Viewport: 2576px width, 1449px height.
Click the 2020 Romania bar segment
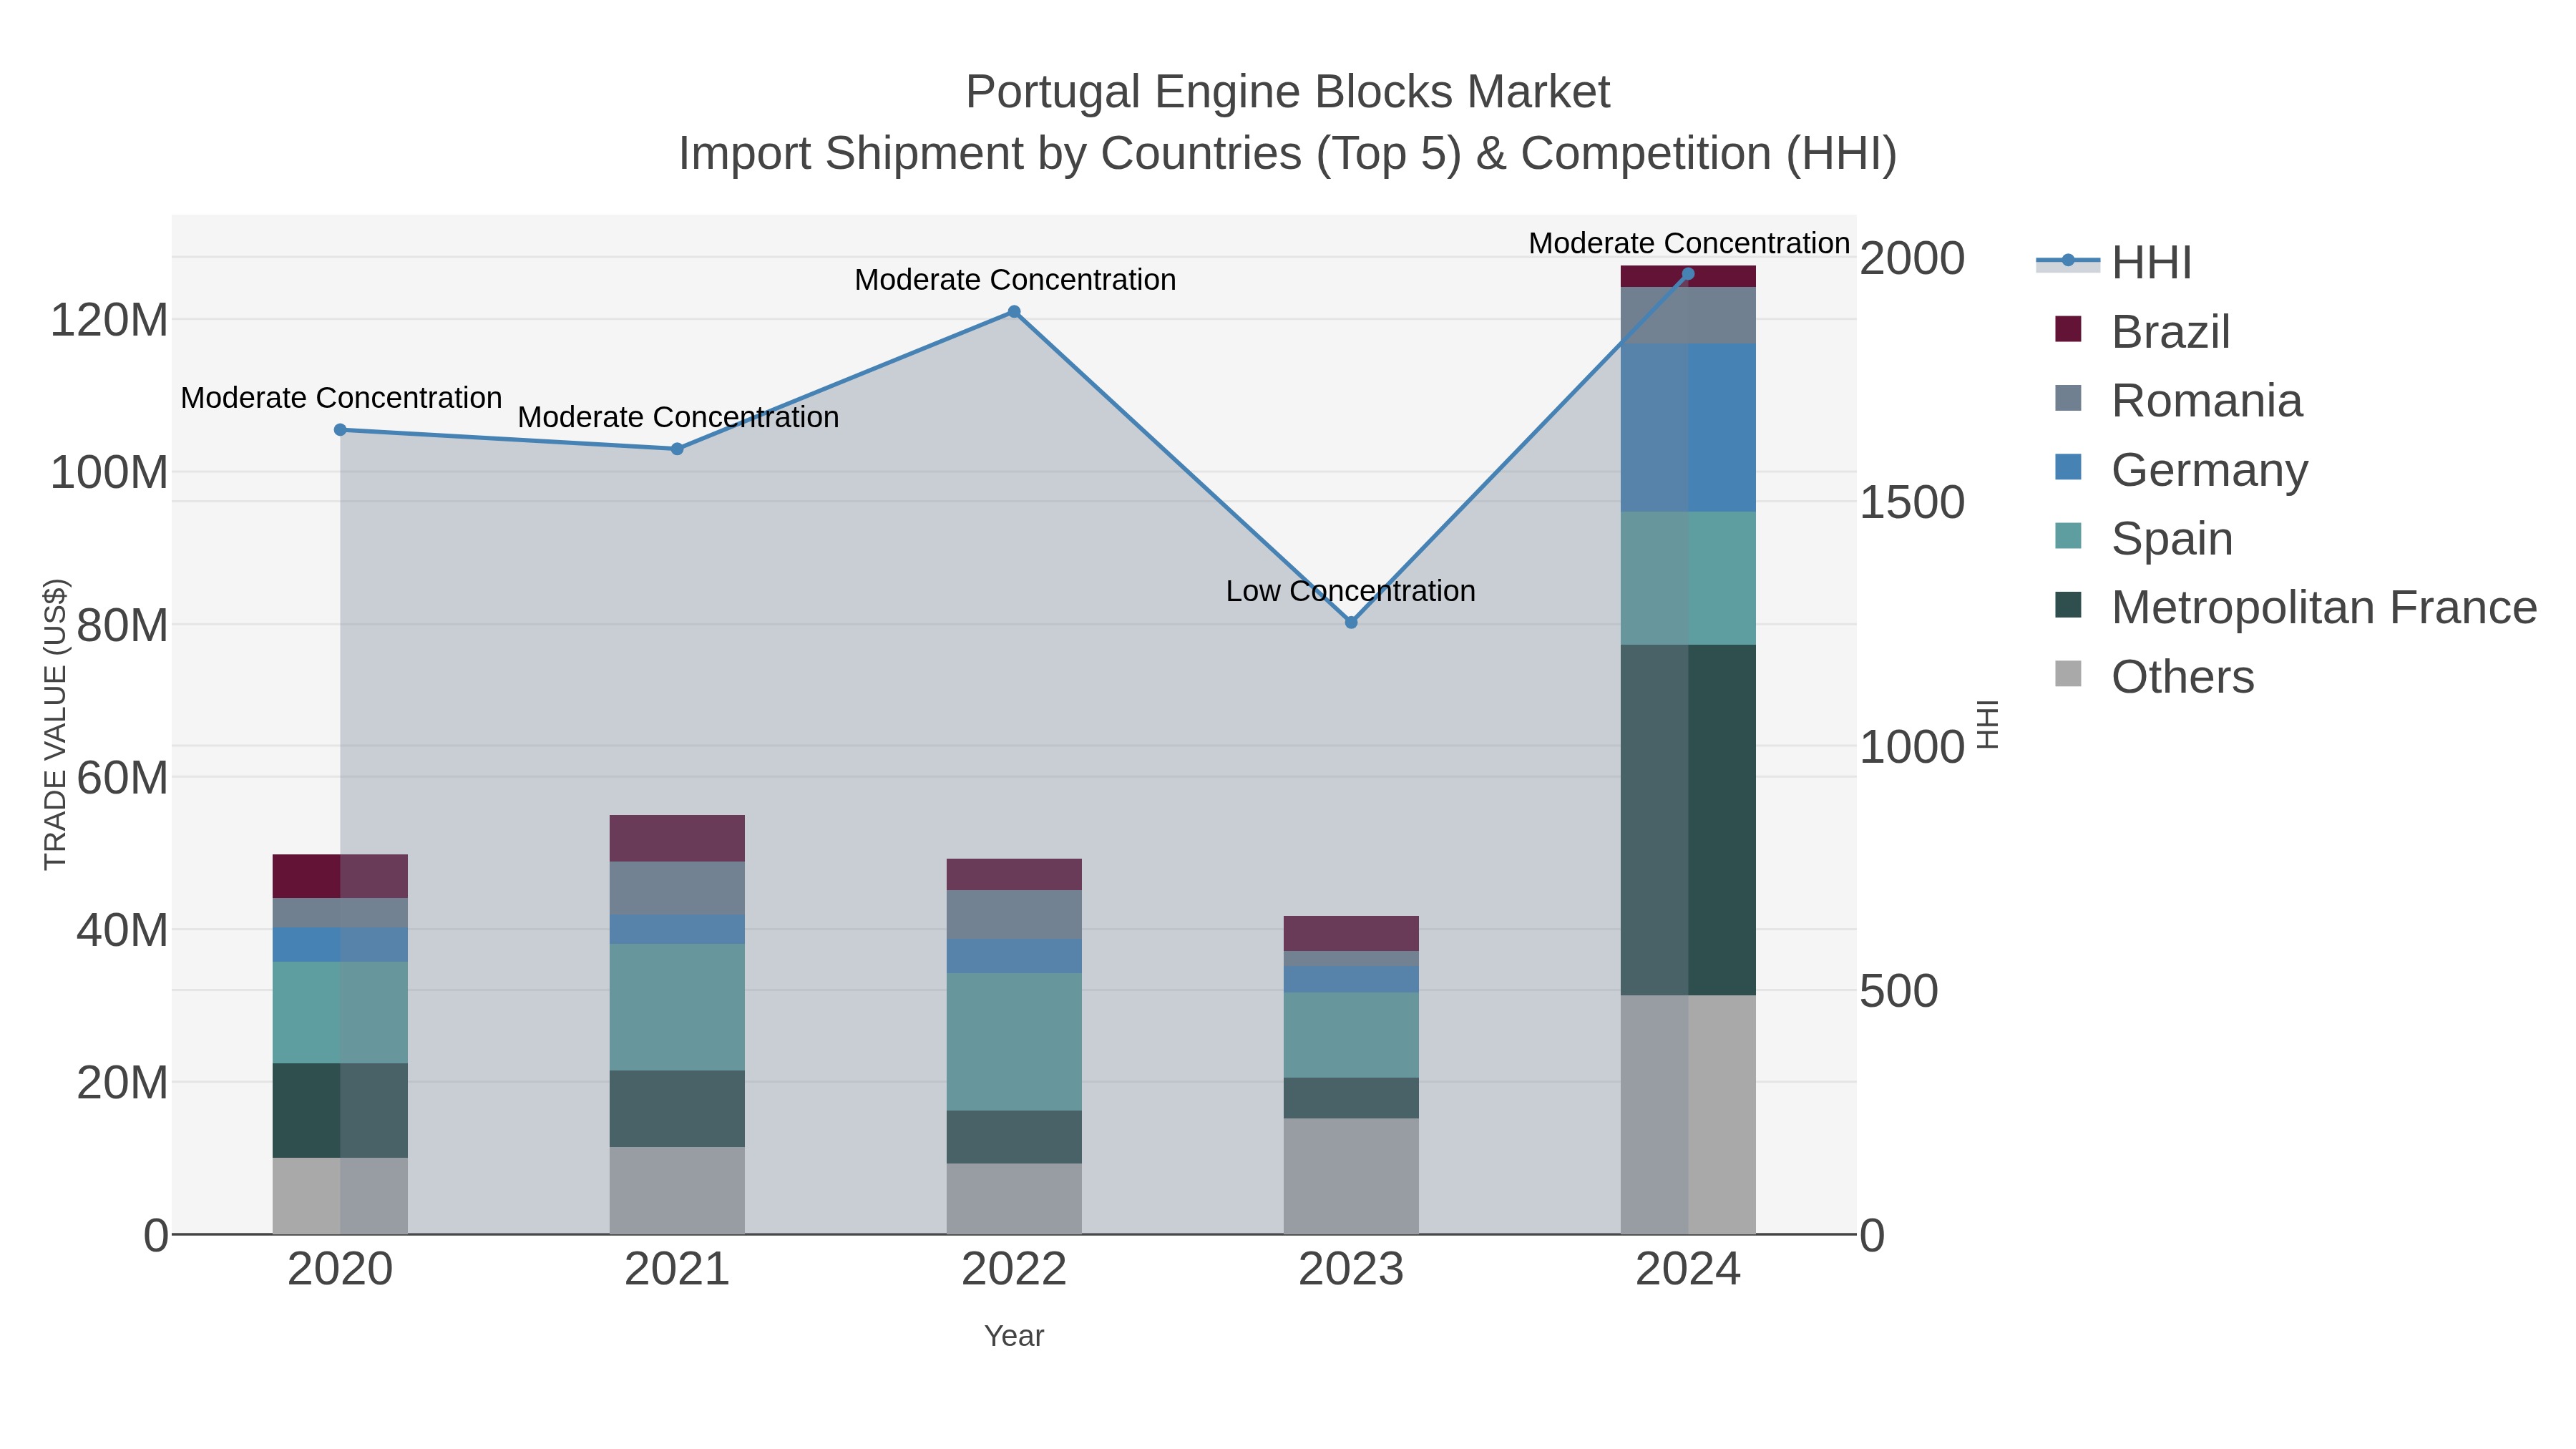[340, 913]
